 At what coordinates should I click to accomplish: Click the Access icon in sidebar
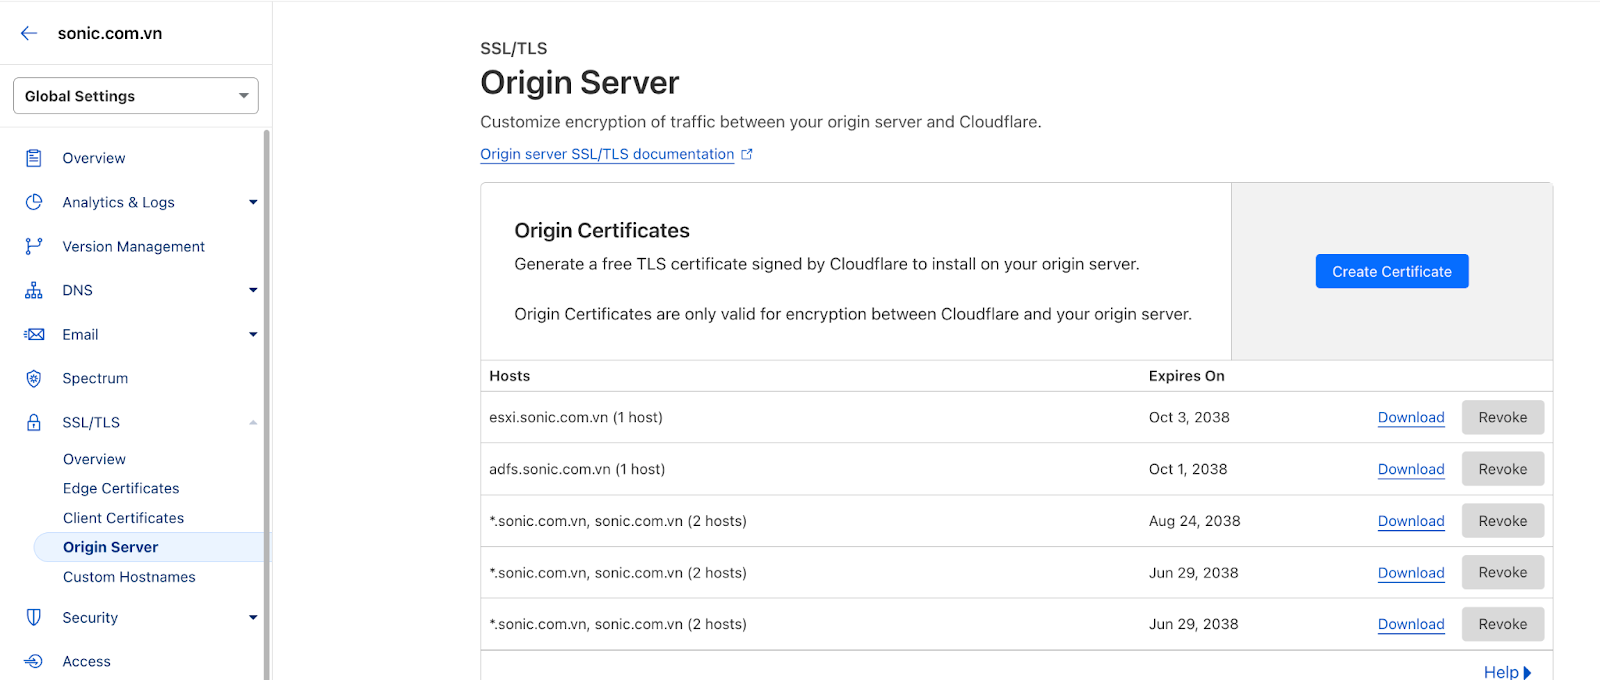tap(34, 661)
